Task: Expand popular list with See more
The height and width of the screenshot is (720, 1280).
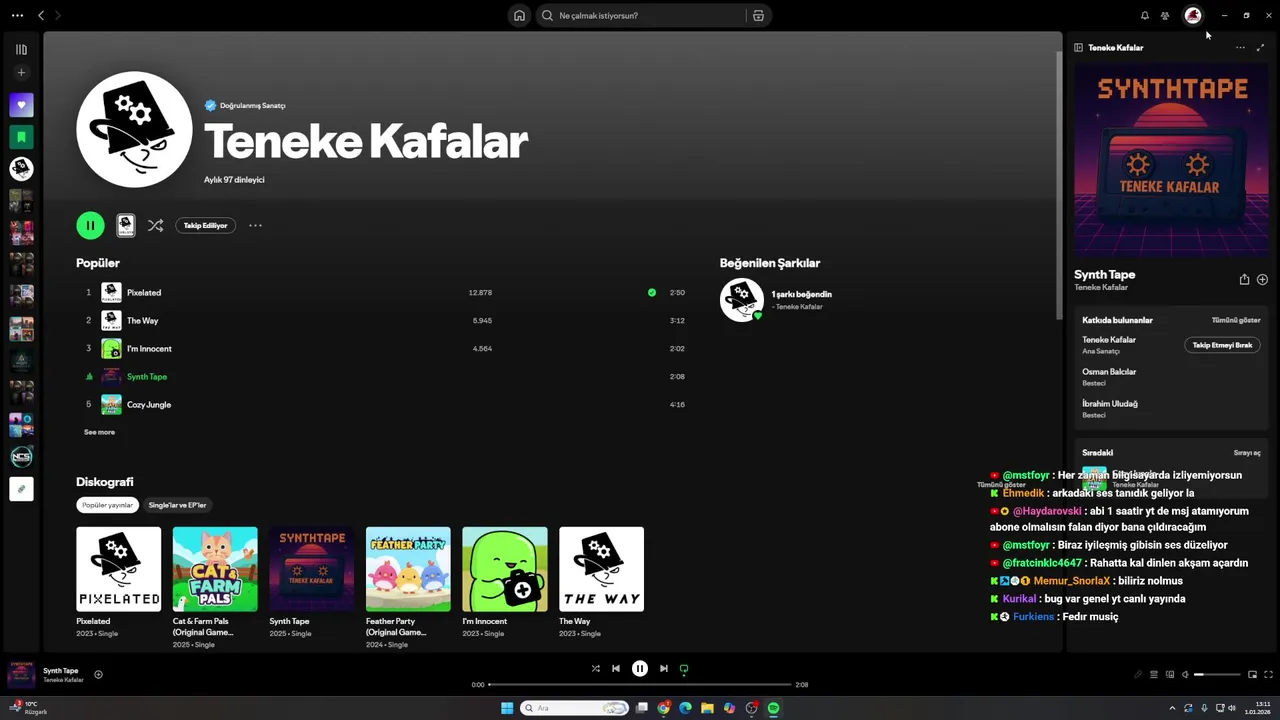Action: [x=99, y=432]
